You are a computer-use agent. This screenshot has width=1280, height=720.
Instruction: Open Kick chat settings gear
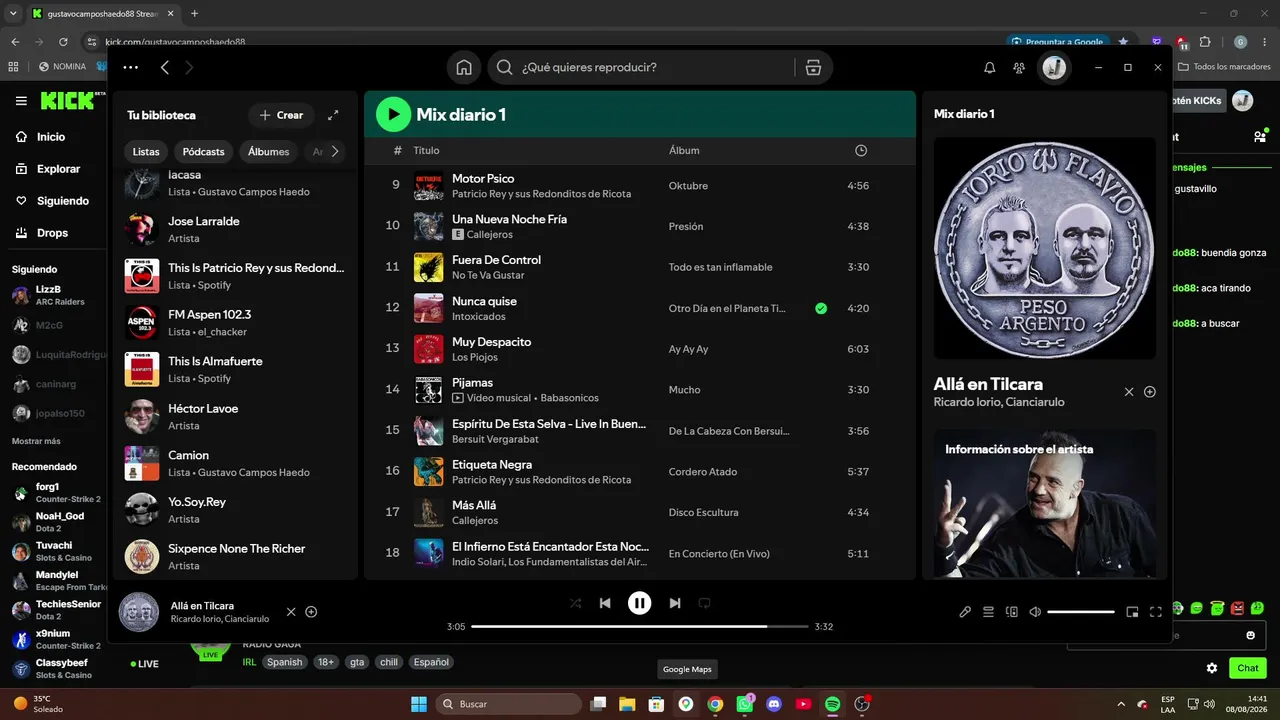[x=1212, y=668]
